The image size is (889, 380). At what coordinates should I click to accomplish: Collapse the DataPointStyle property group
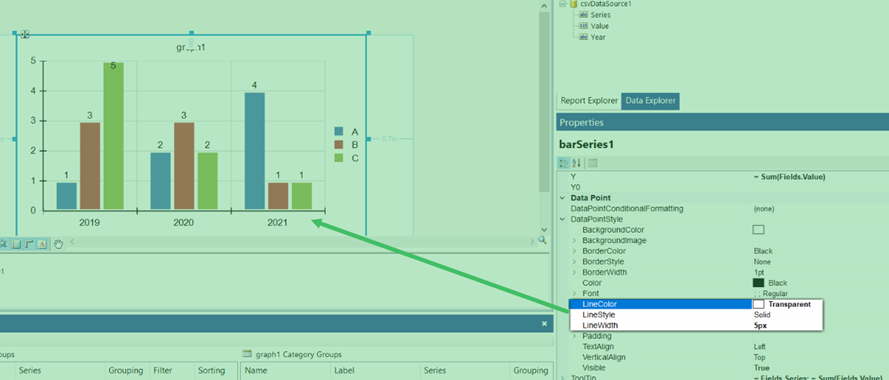pyautogui.click(x=562, y=219)
